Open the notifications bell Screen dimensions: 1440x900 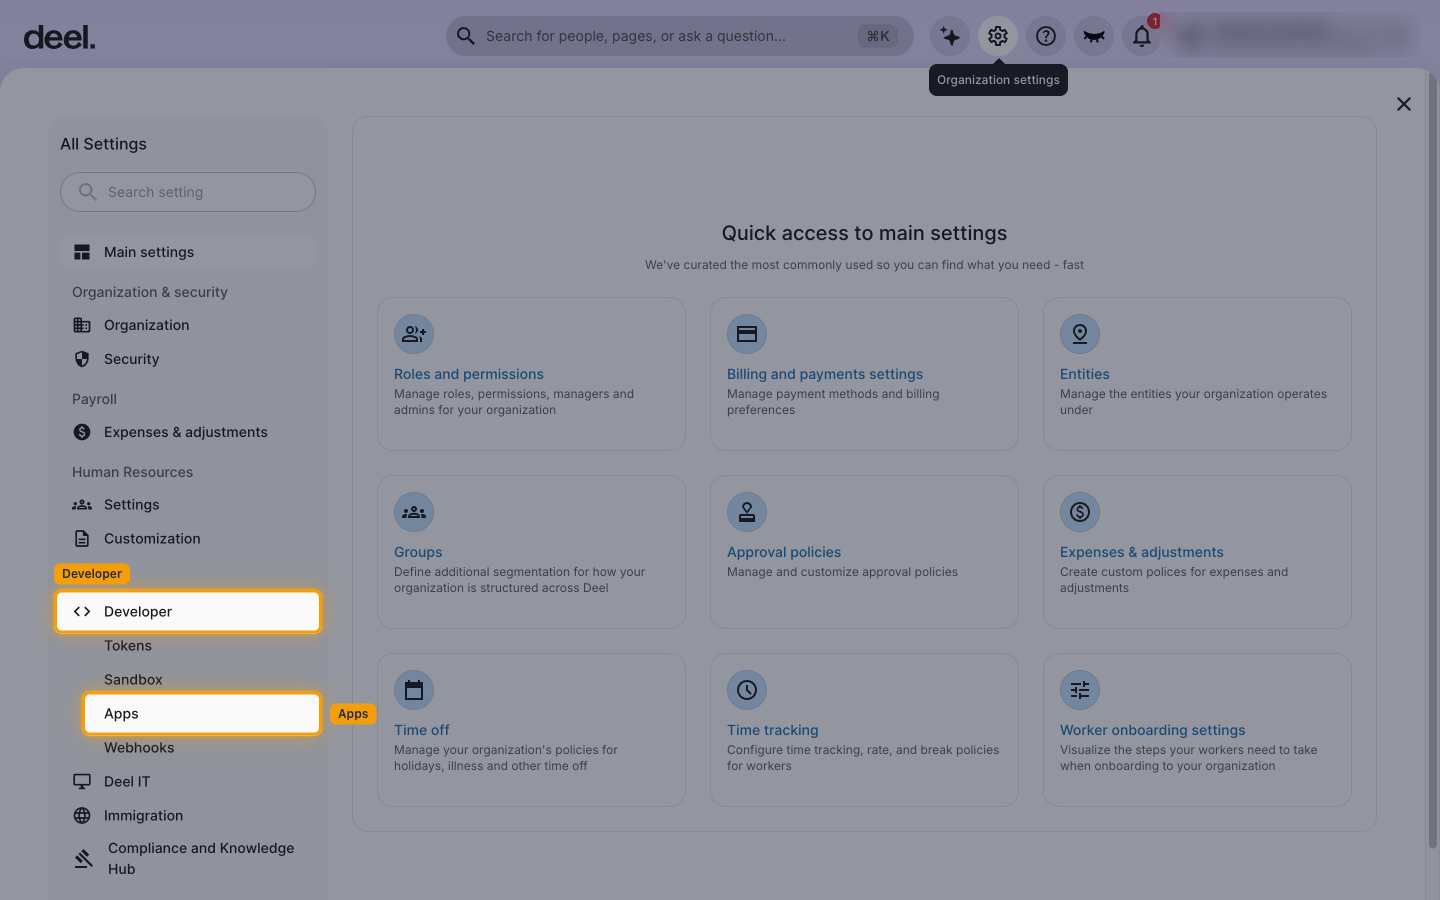tap(1142, 36)
